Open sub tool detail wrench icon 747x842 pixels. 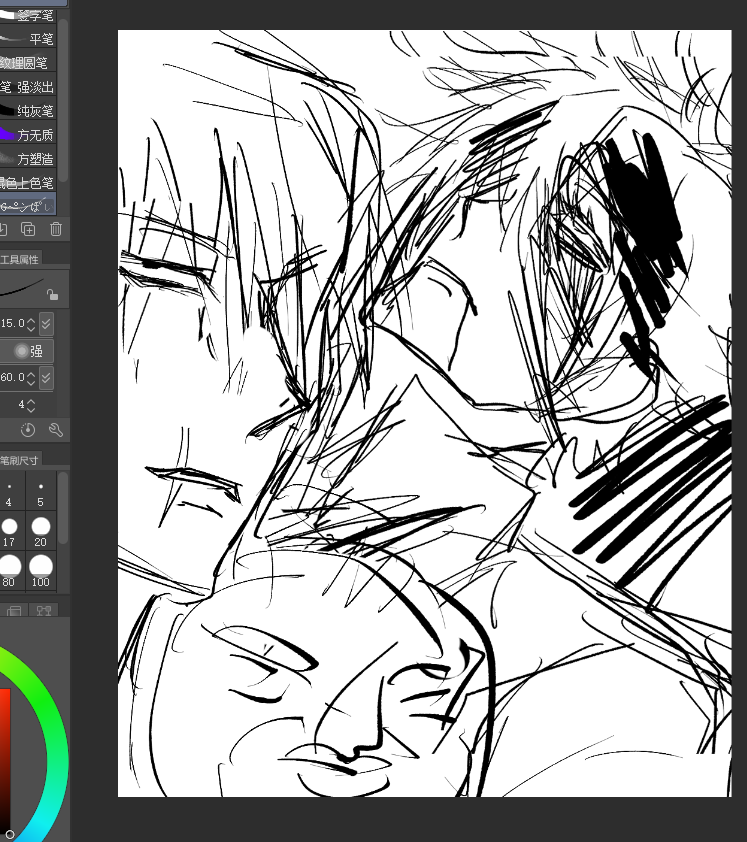56,430
